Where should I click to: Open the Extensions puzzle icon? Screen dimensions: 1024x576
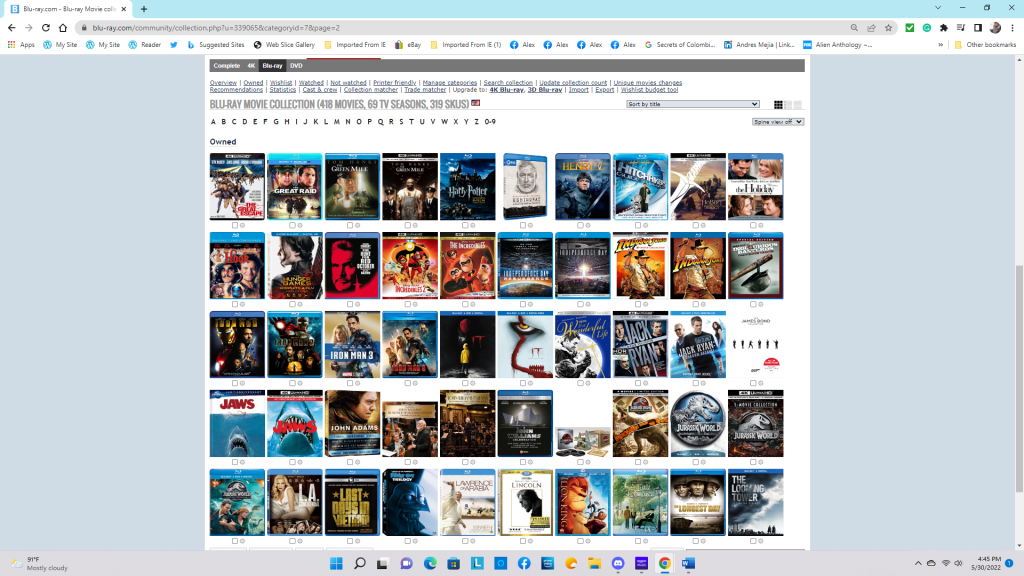pos(943,28)
